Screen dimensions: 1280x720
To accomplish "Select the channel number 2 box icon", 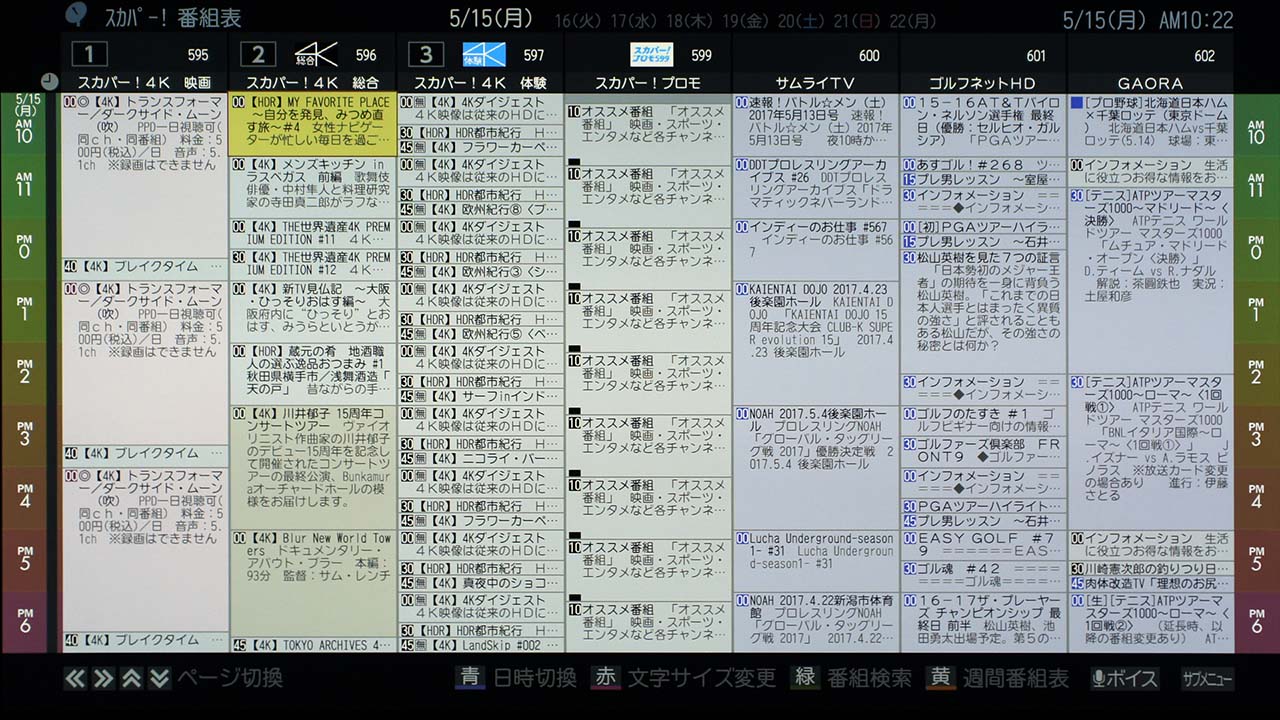I will click(258, 54).
